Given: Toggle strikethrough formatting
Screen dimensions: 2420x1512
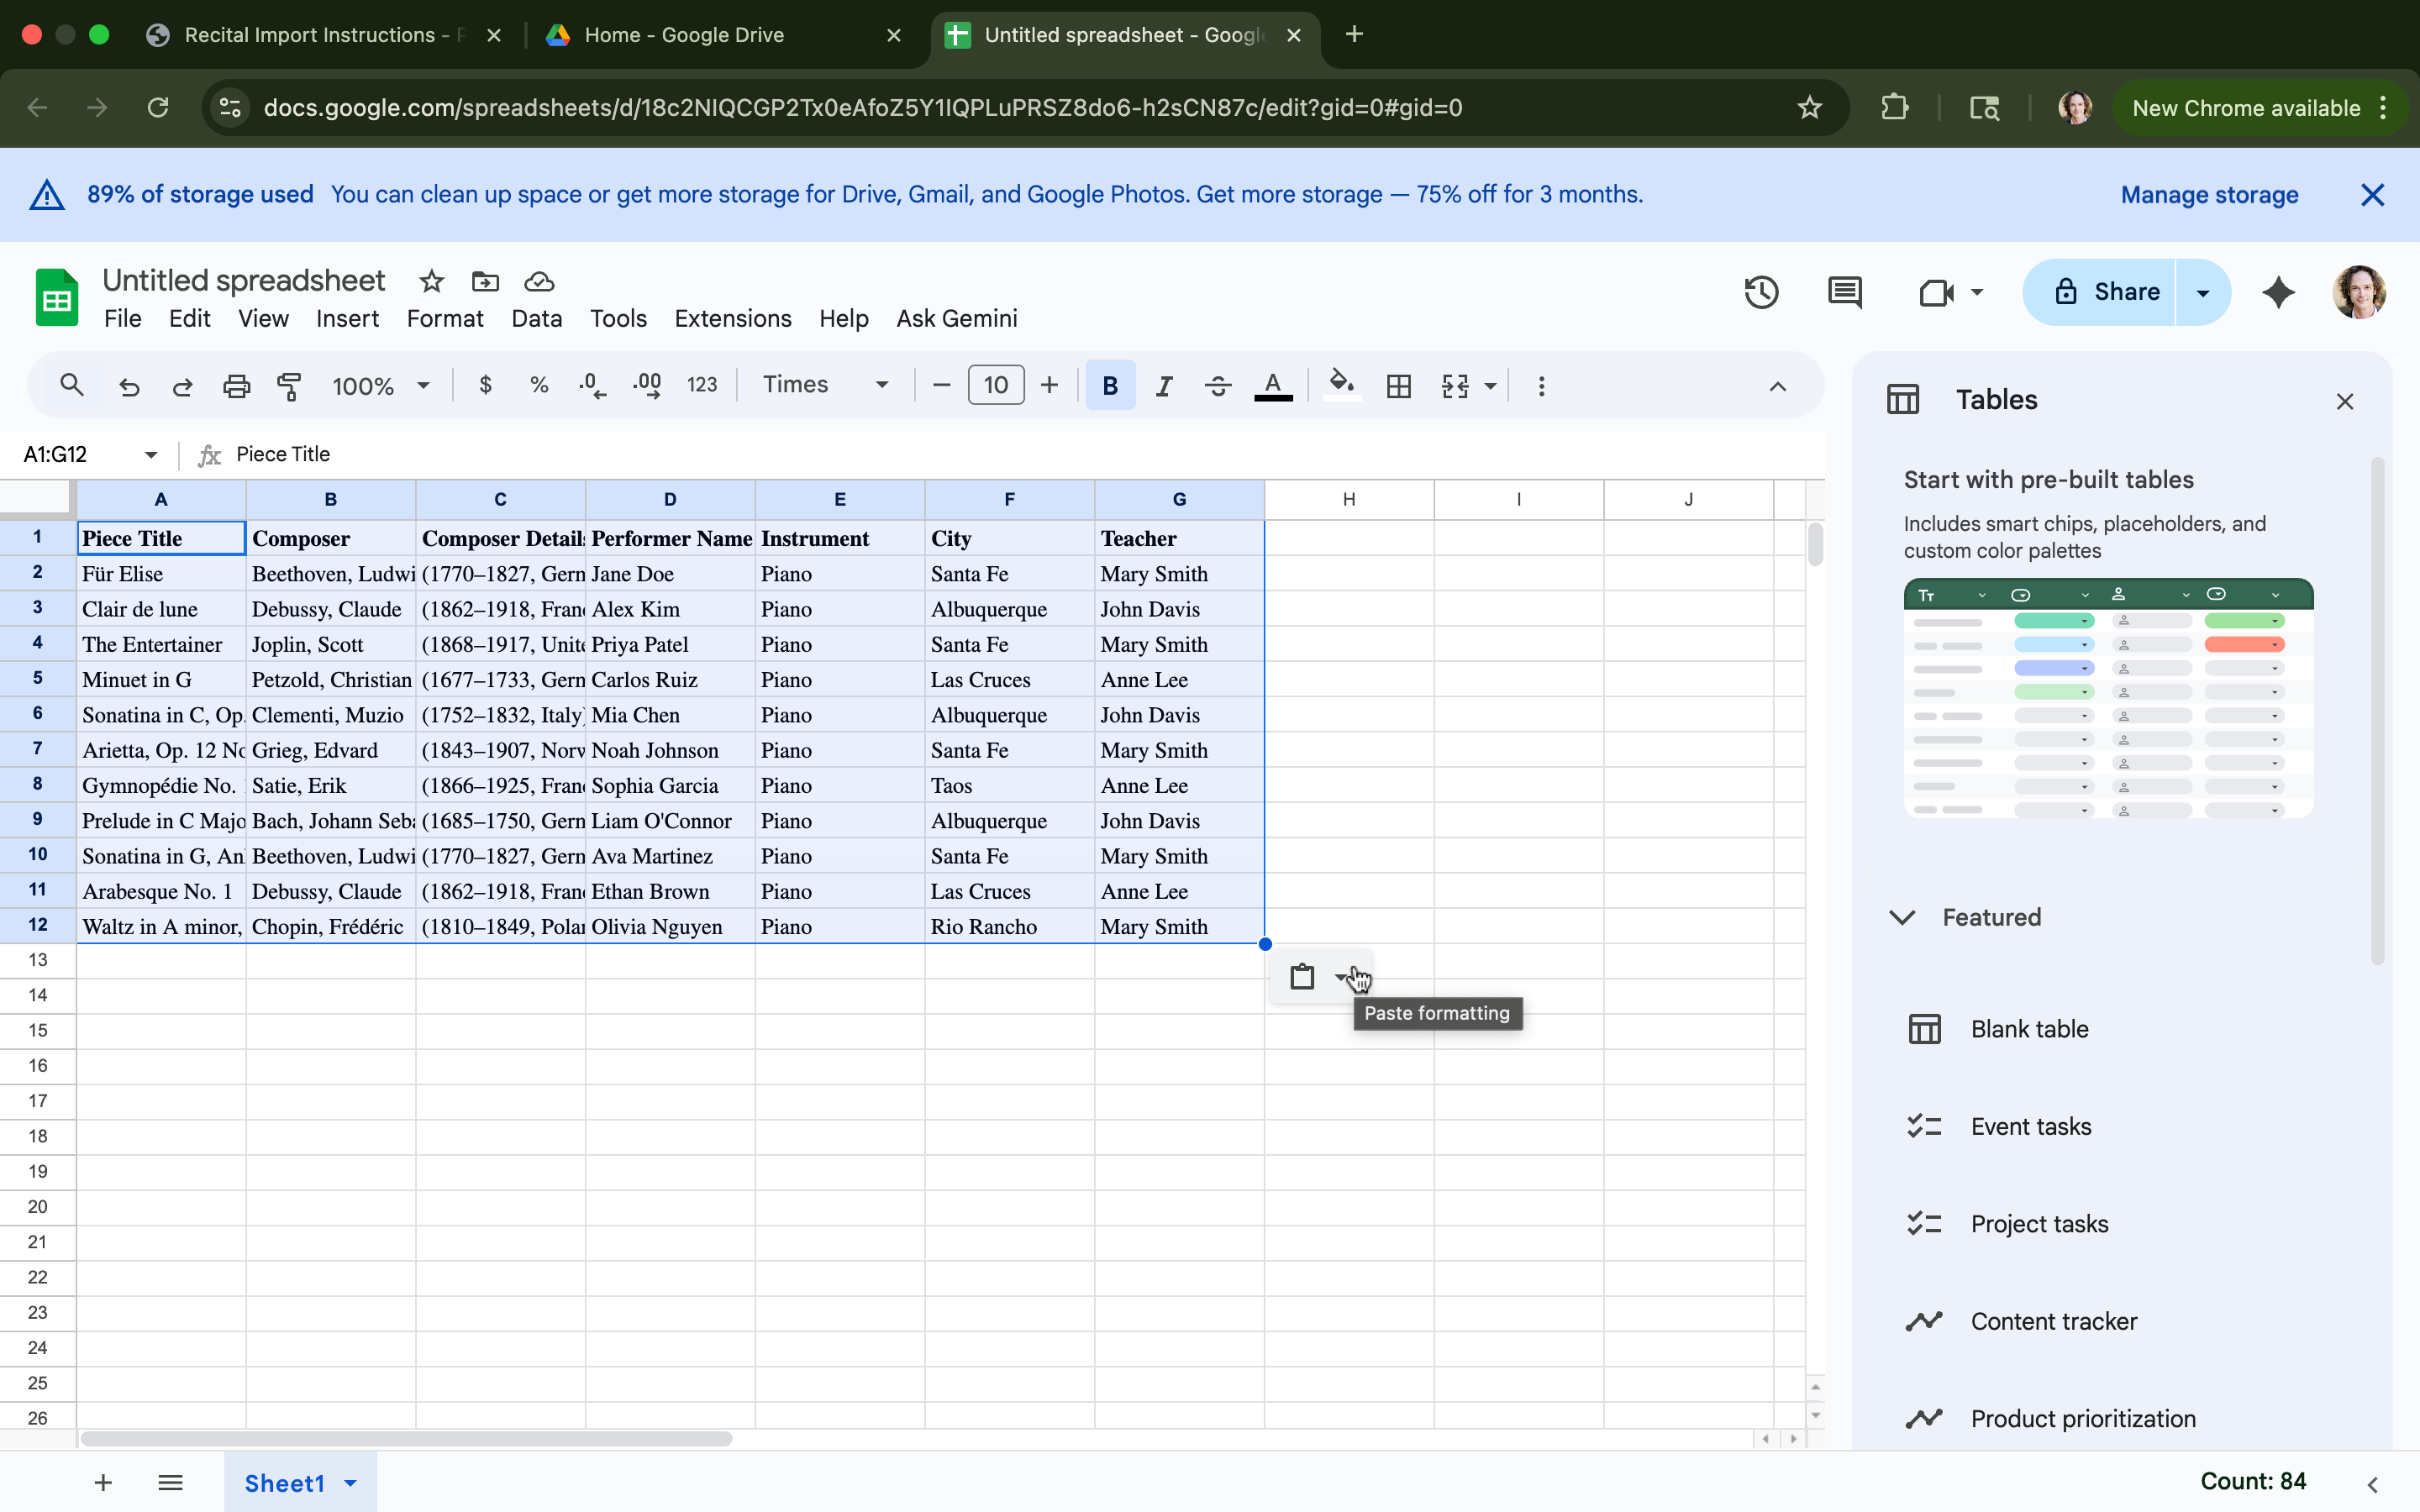Looking at the screenshot, I should pyautogui.click(x=1217, y=386).
